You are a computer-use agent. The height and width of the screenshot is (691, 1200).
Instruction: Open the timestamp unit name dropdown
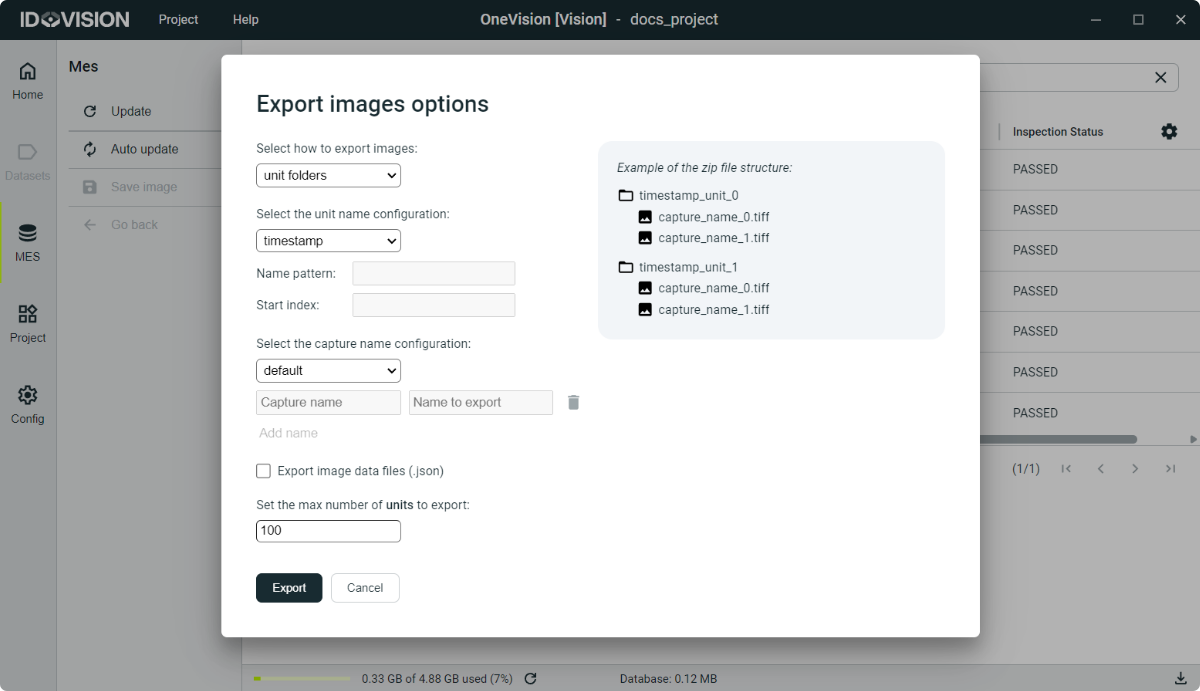[328, 241]
